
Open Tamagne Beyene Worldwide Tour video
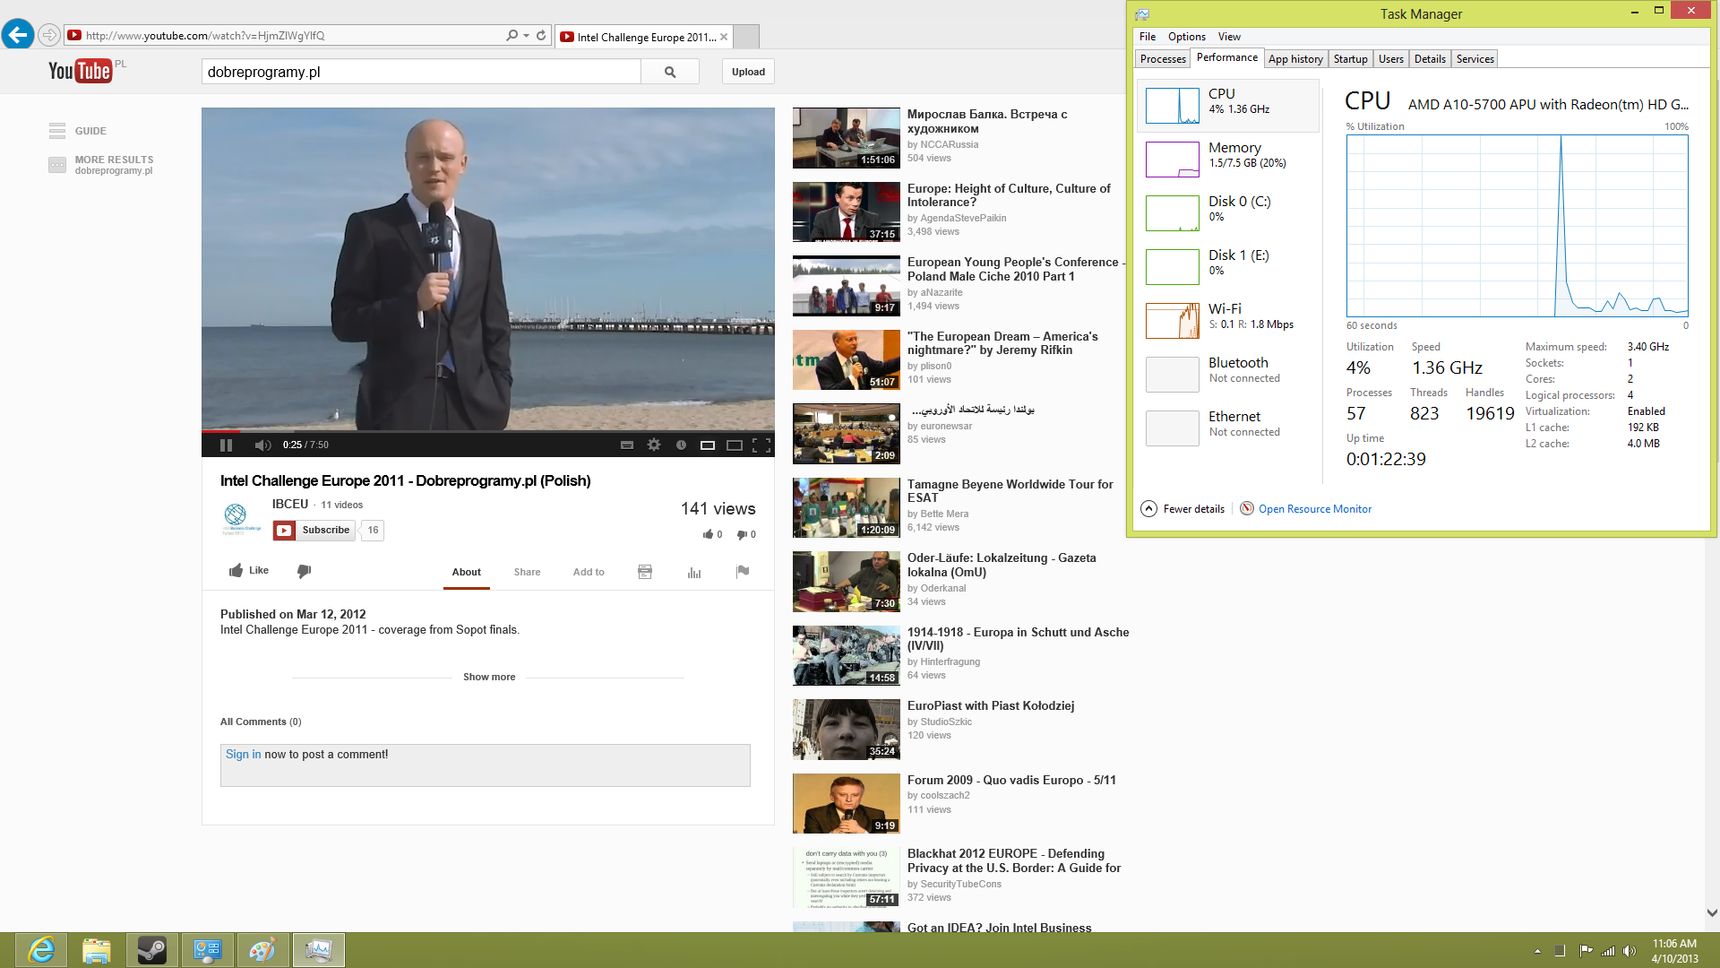tap(1010, 491)
